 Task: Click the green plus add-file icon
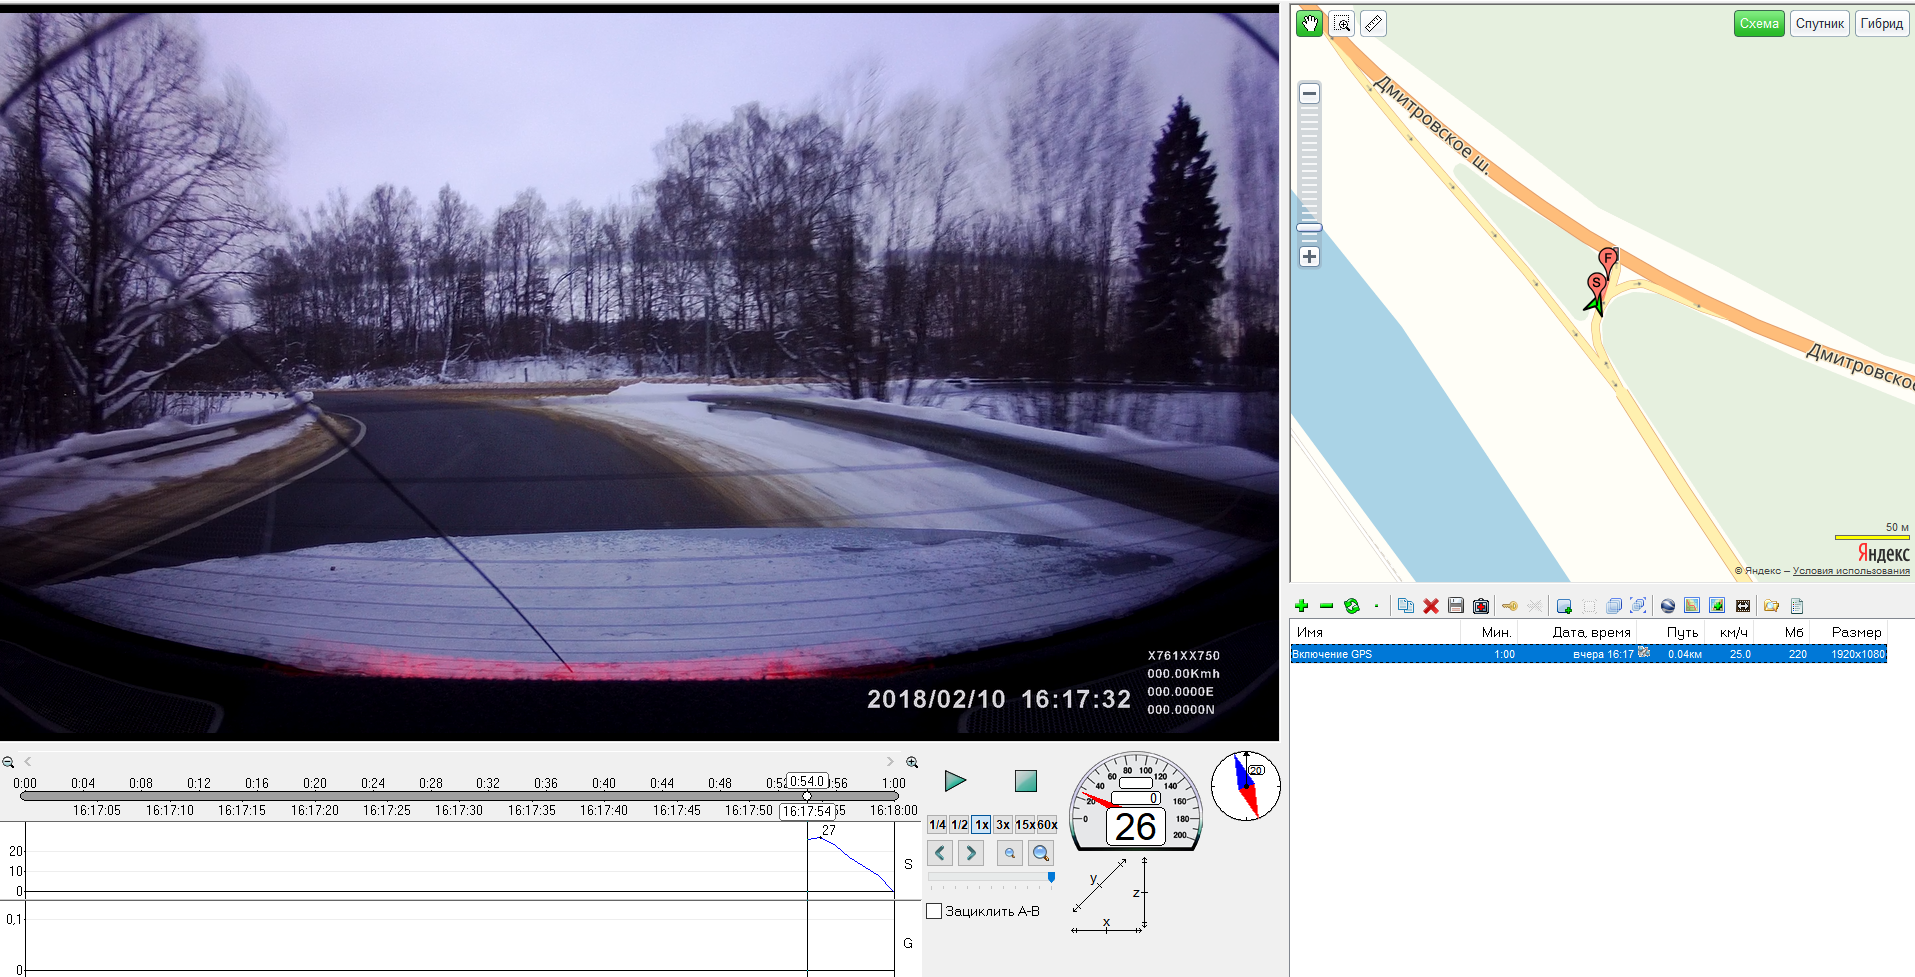click(x=1301, y=606)
